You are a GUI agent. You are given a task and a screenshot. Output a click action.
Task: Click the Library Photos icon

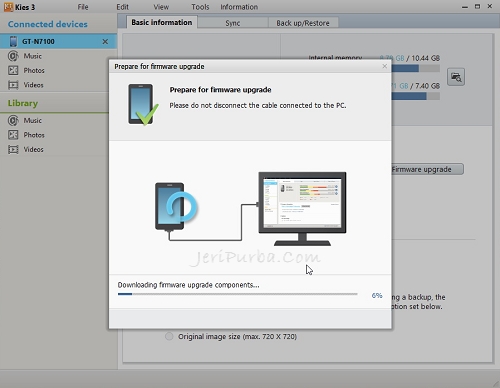(13, 135)
